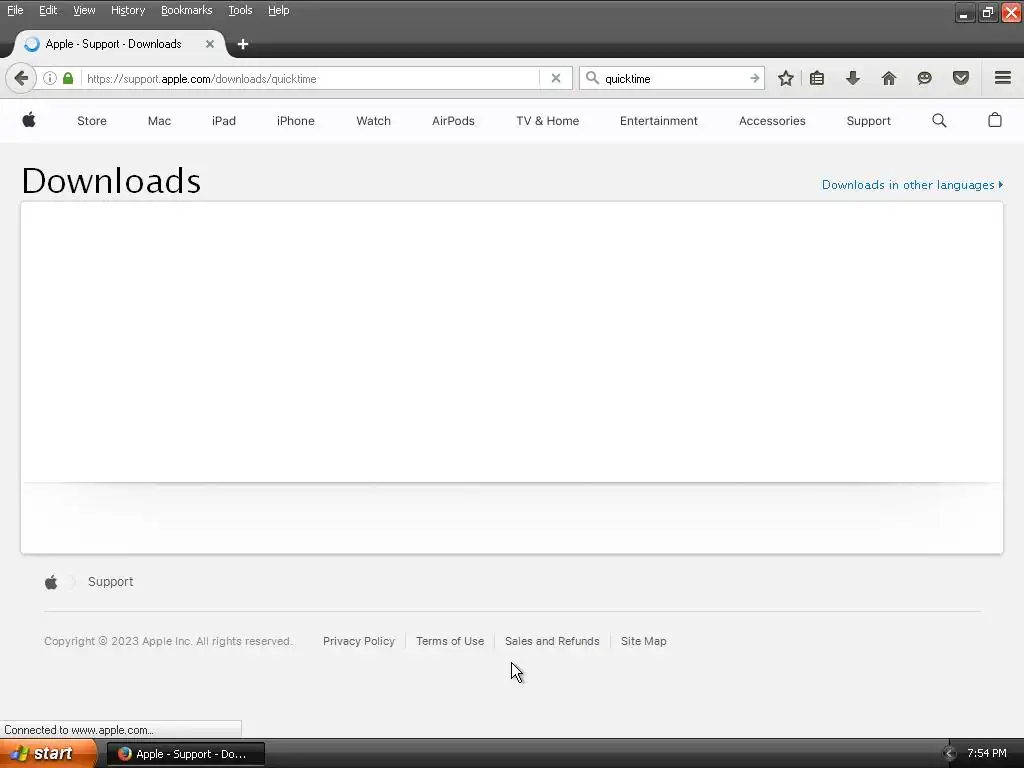Open Privacy Policy link
The width and height of the screenshot is (1024, 768).
point(359,641)
